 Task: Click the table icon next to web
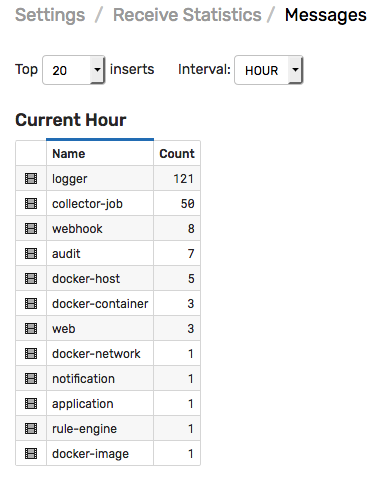(x=31, y=329)
